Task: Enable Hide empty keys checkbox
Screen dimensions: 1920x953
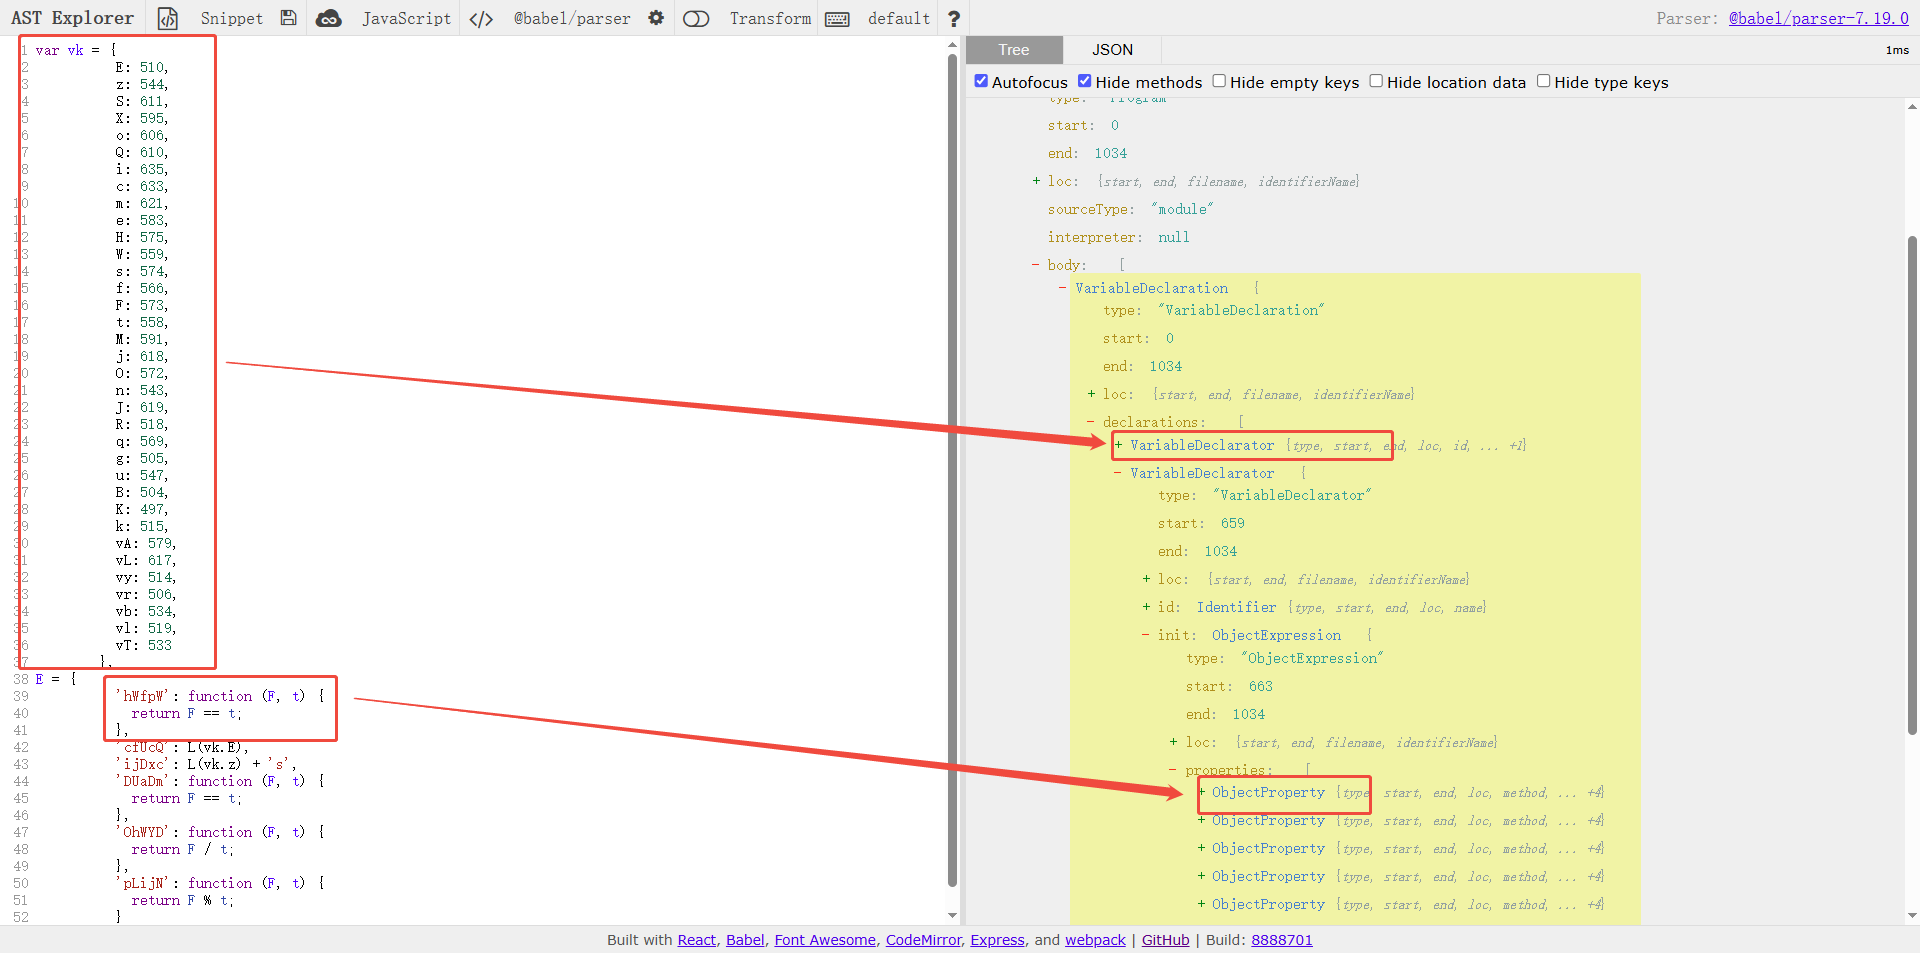Action: [x=1219, y=81]
